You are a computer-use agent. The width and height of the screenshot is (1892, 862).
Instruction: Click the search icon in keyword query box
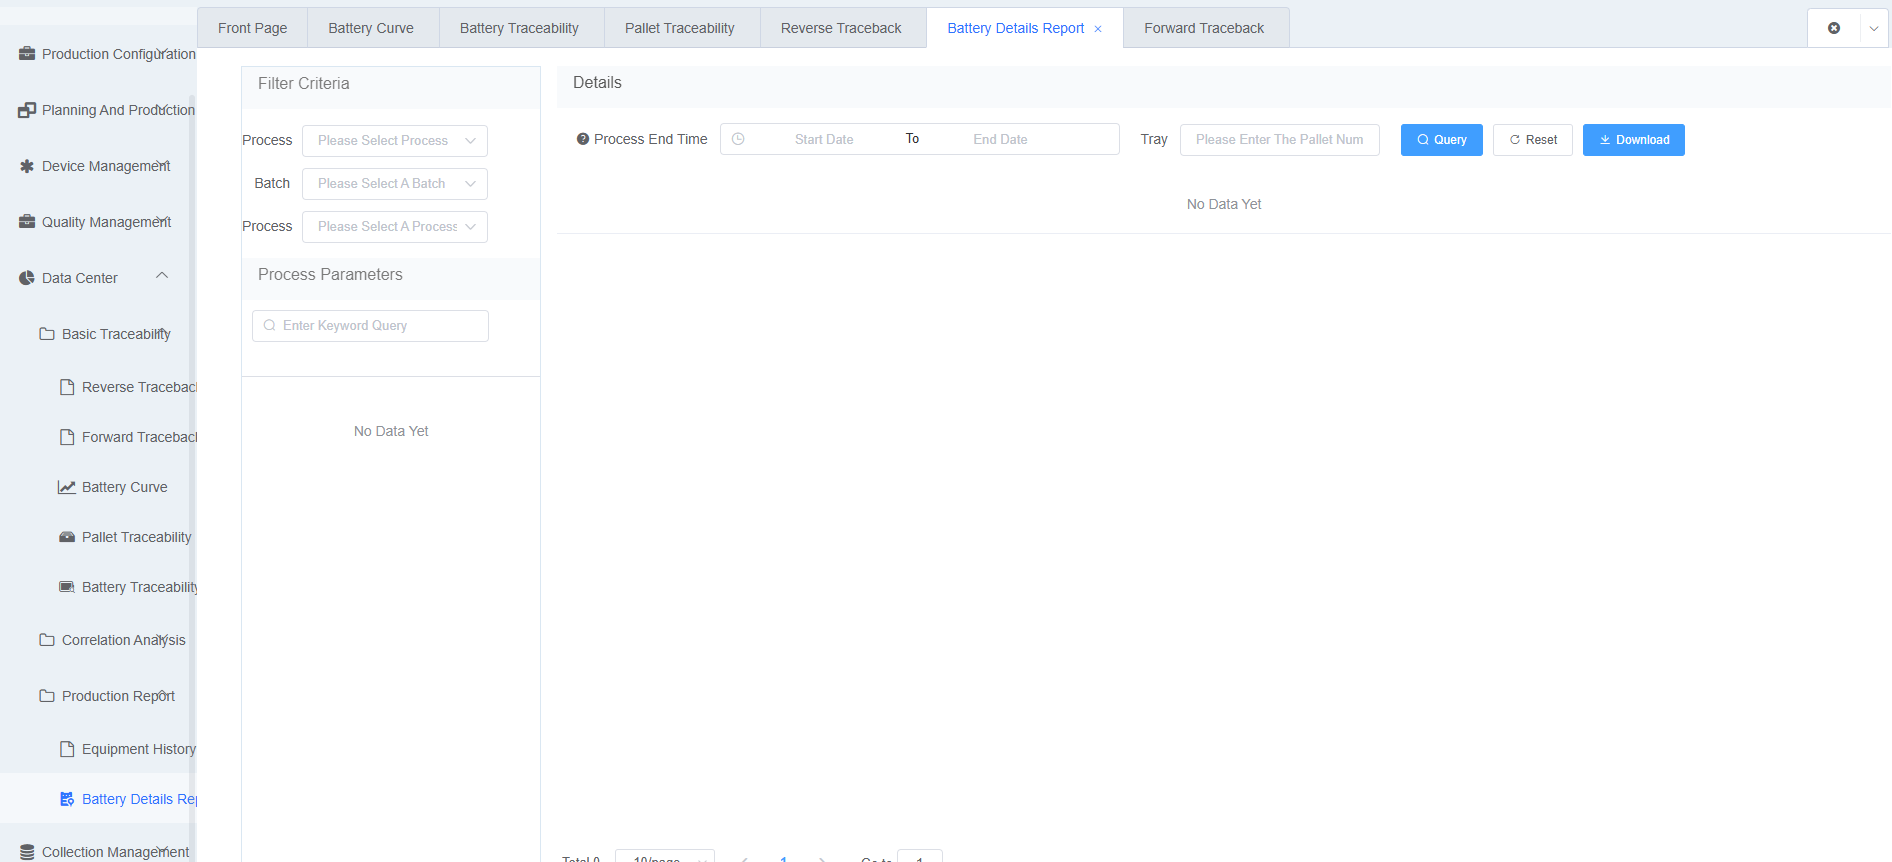pyautogui.click(x=269, y=326)
